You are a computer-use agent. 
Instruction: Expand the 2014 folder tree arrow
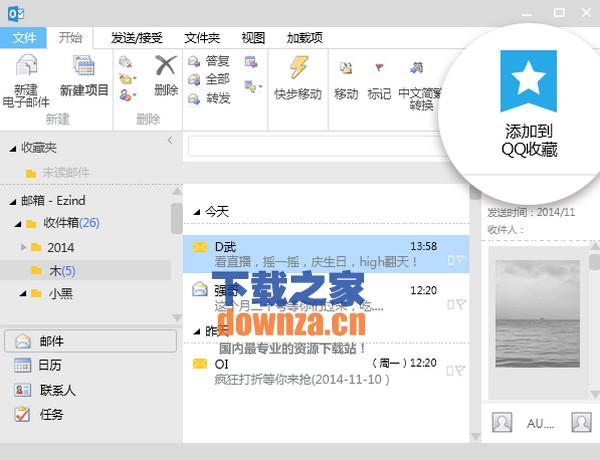point(24,247)
